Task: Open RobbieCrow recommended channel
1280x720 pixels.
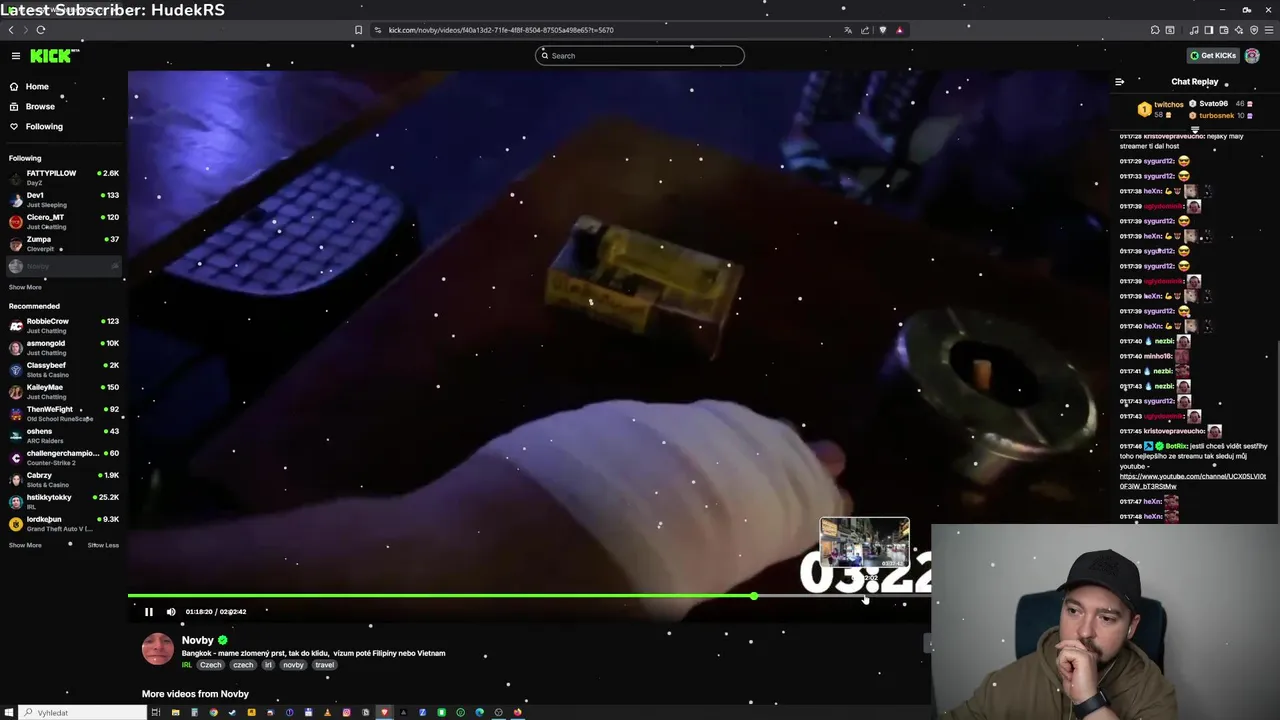Action: [x=64, y=326]
